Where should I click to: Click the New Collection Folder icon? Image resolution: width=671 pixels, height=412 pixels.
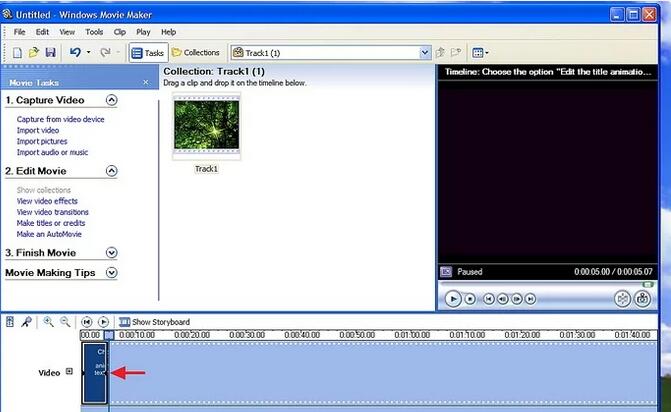pyautogui.click(x=456, y=53)
